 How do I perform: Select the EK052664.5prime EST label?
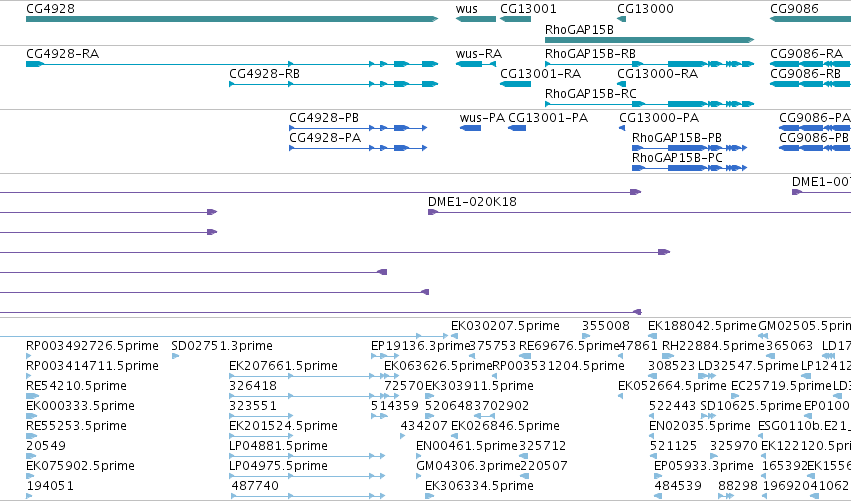[672, 386]
